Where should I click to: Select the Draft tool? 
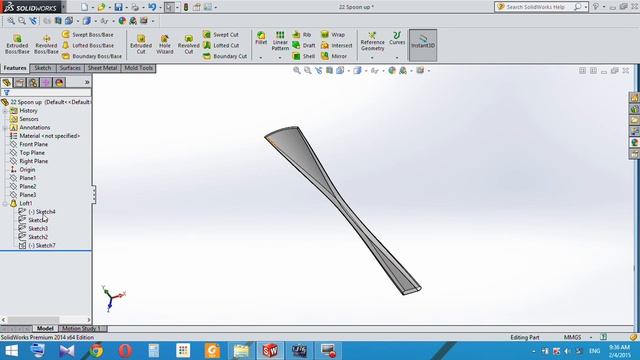coord(304,45)
